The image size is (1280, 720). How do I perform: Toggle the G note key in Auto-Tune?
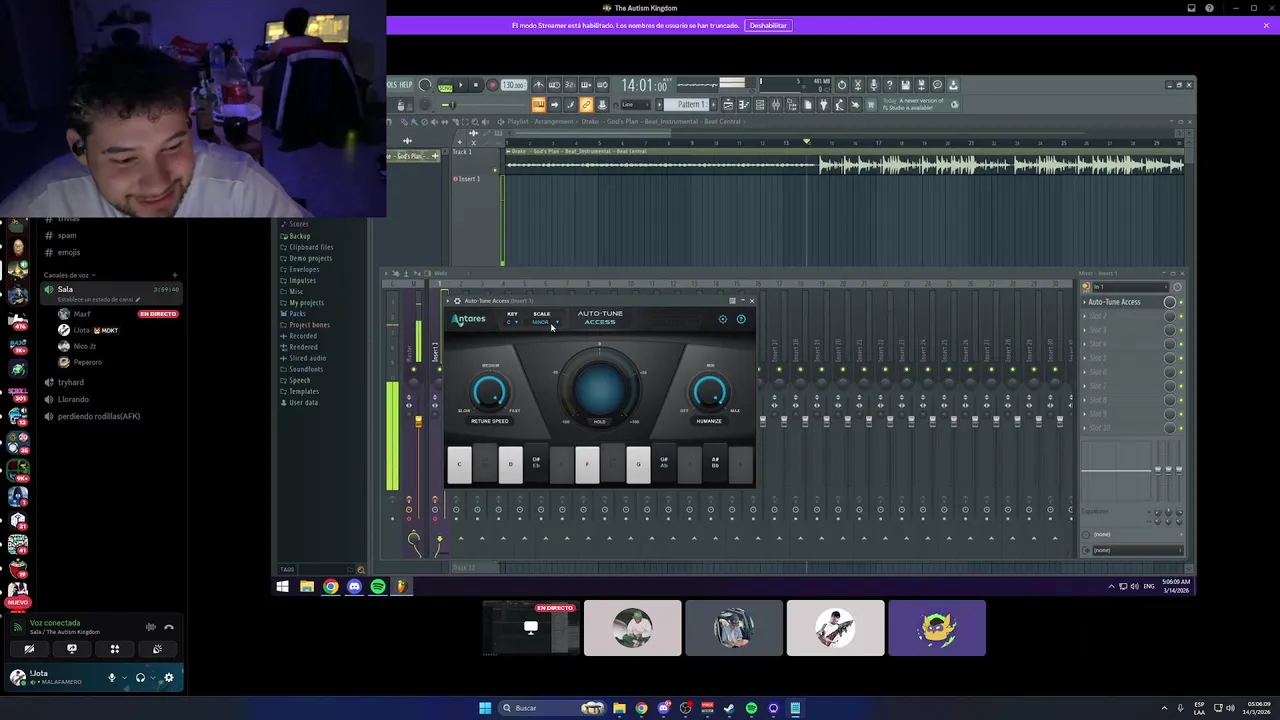pyautogui.click(x=638, y=465)
